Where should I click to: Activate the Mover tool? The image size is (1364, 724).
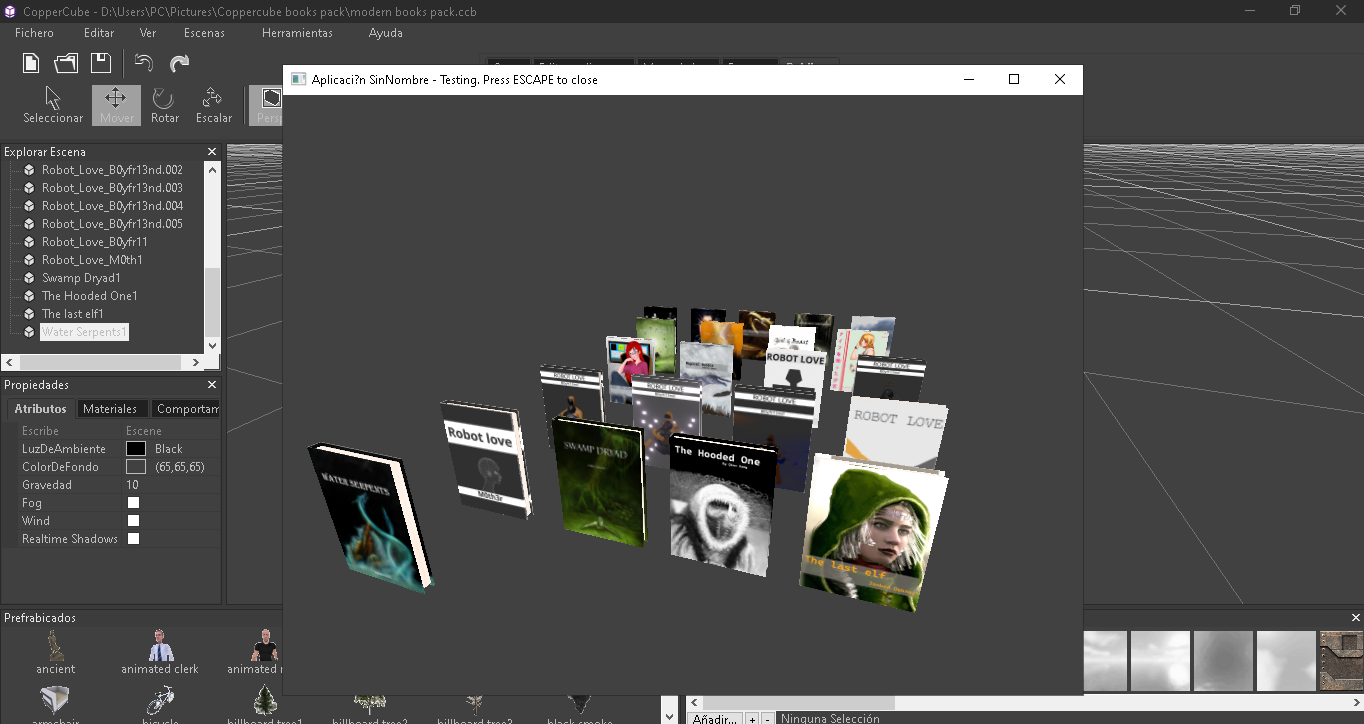(116, 105)
